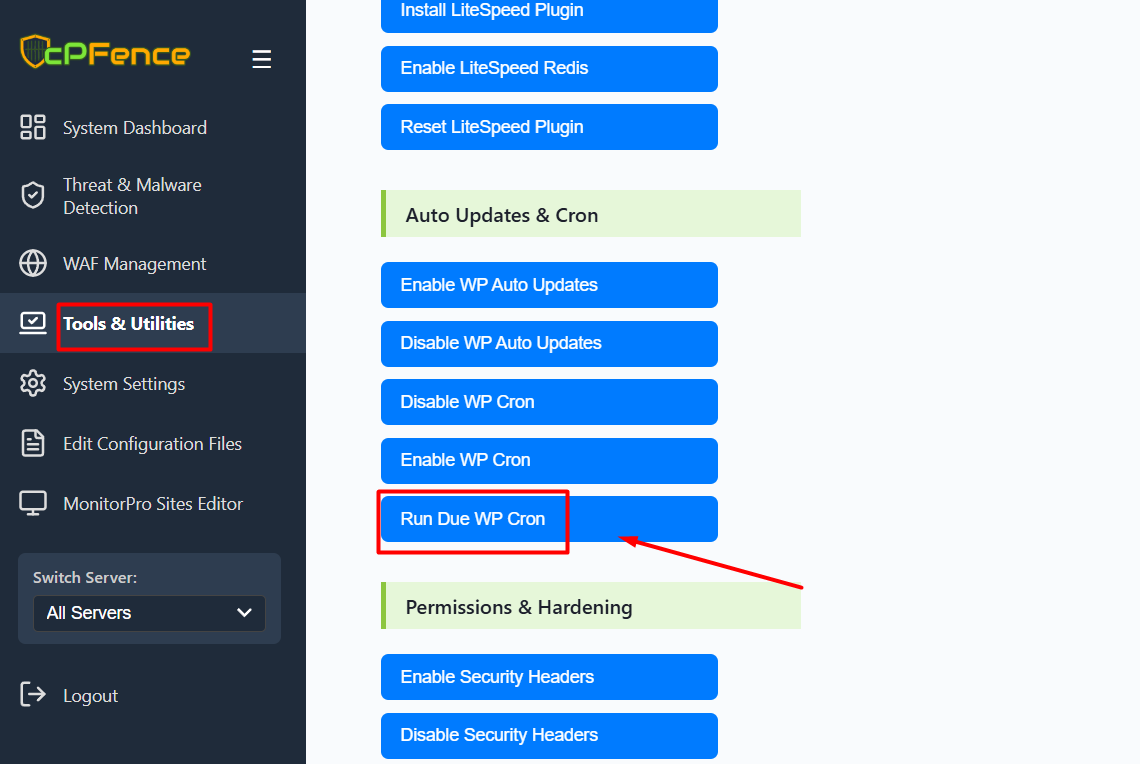Open the Tools & Utilities menu item
This screenshot has width=1140, height=764.
pos(128,324)
